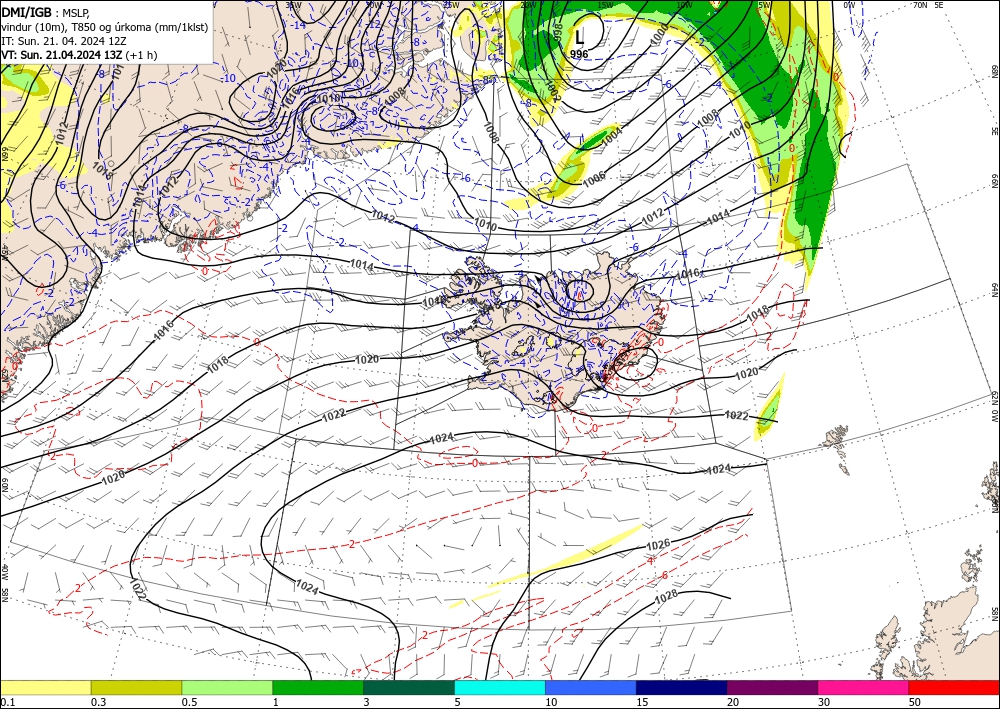Click the '50' legend scale value
Screen dimensions: 1000x709
coord(915,702)
